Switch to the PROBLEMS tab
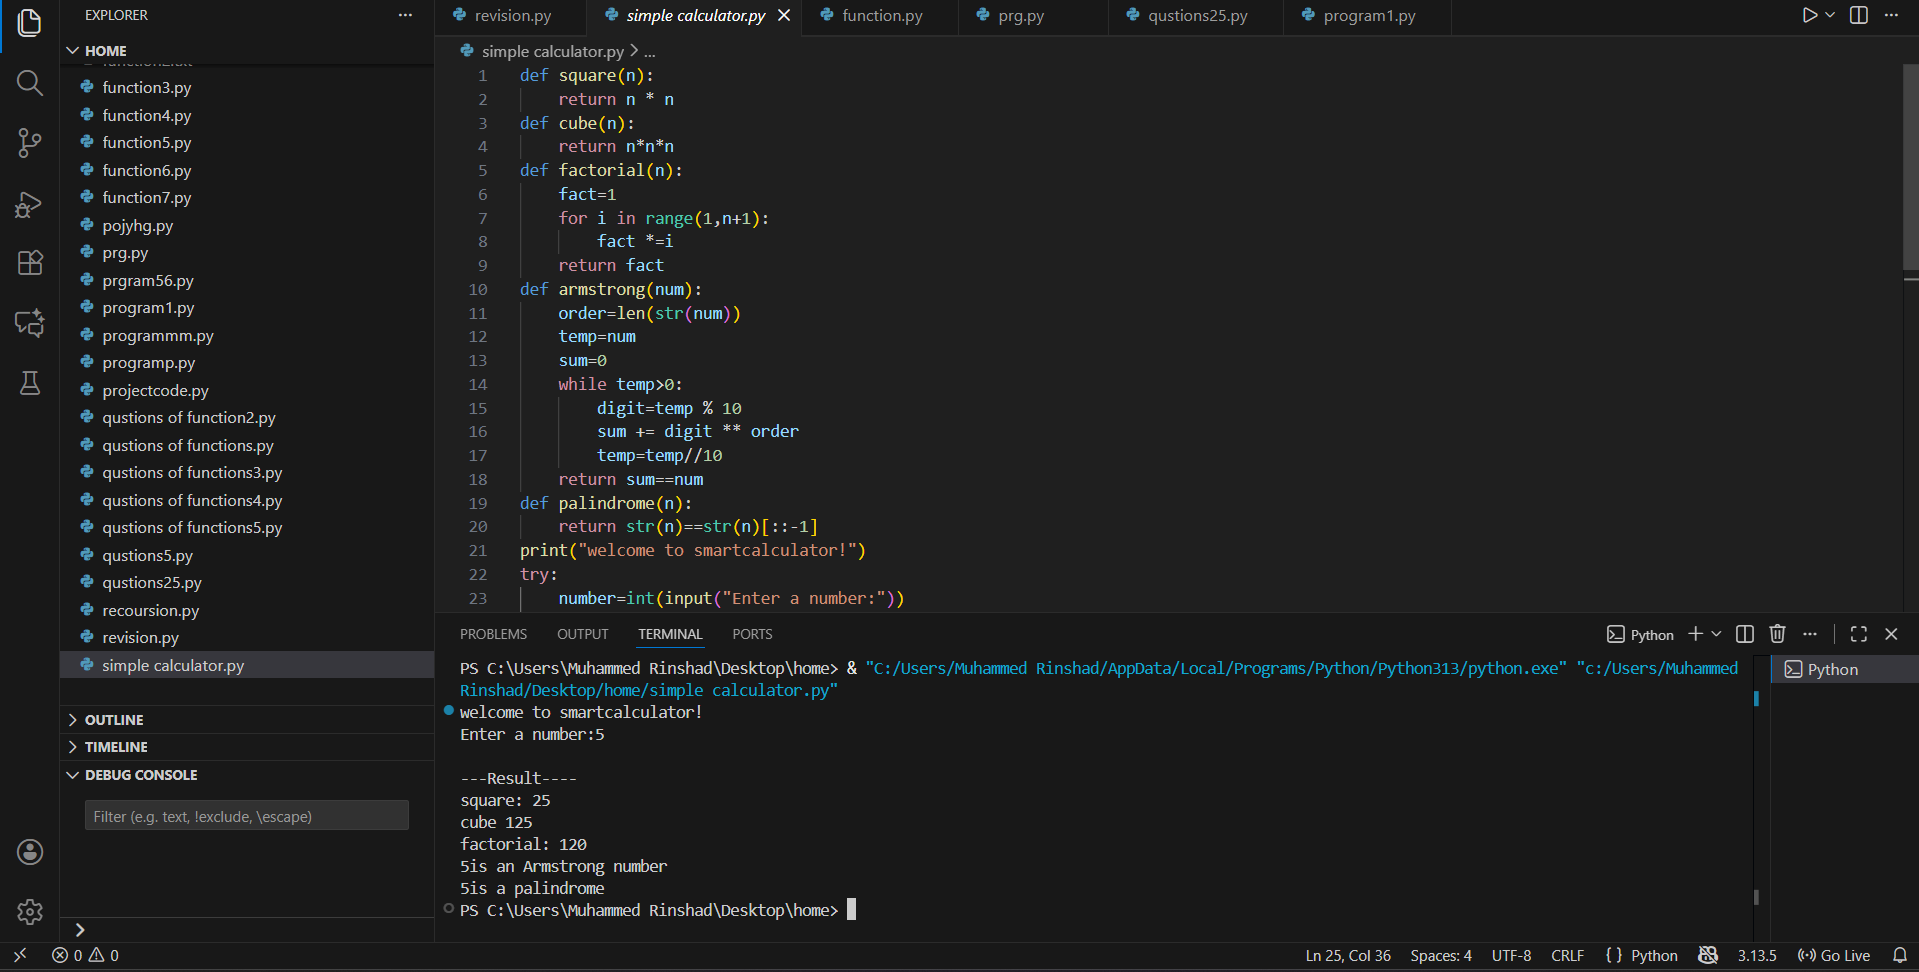This screenshot has width=1919, height=972. click(493, 634)
